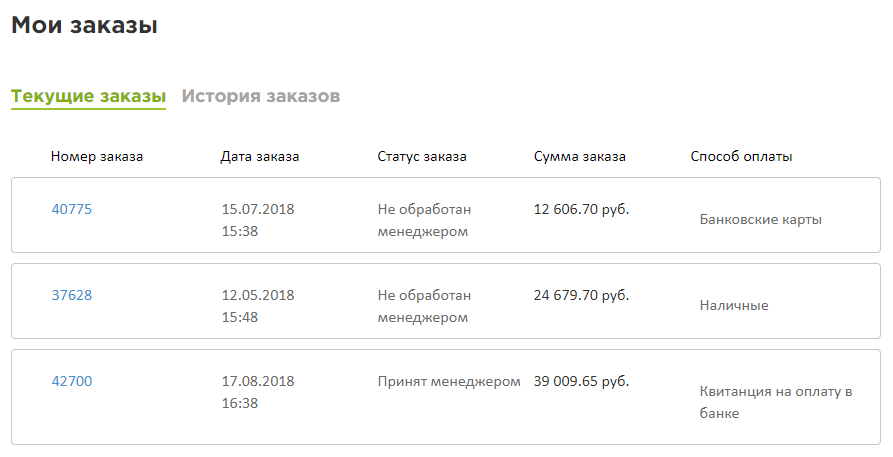Click the Номер заказа column header
Viewport: 893px width, 457px height.
(97, 157)
